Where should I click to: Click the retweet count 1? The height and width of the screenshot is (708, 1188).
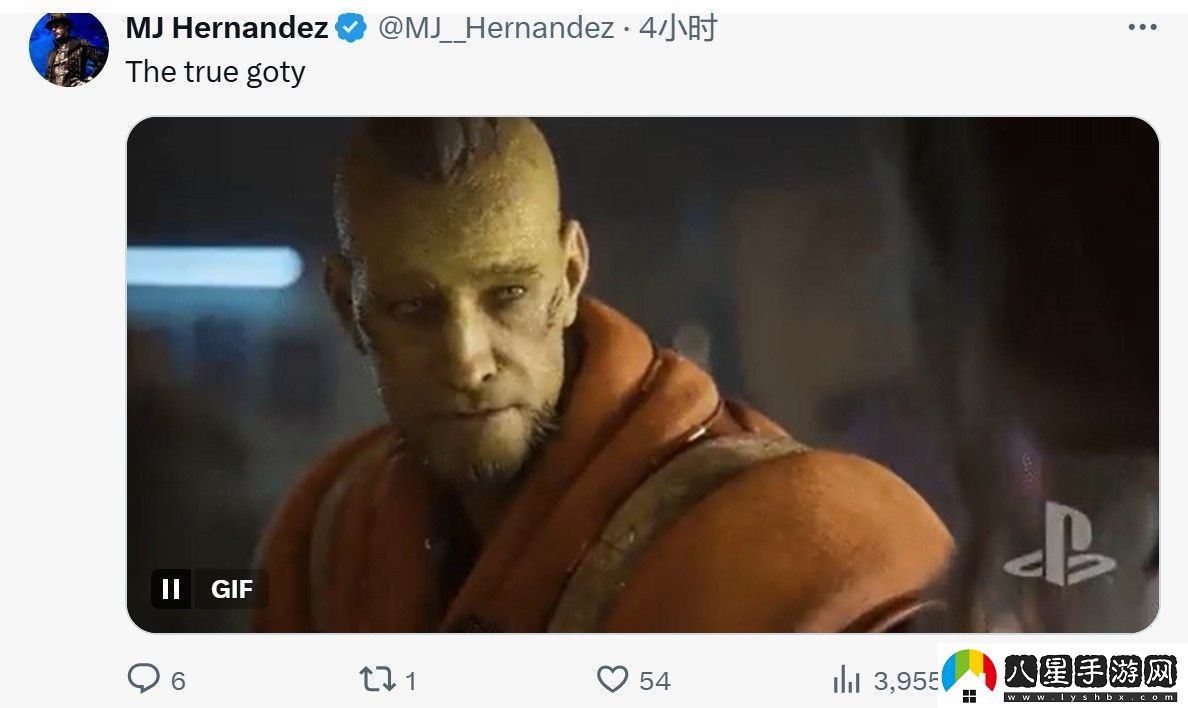(410, 681)
